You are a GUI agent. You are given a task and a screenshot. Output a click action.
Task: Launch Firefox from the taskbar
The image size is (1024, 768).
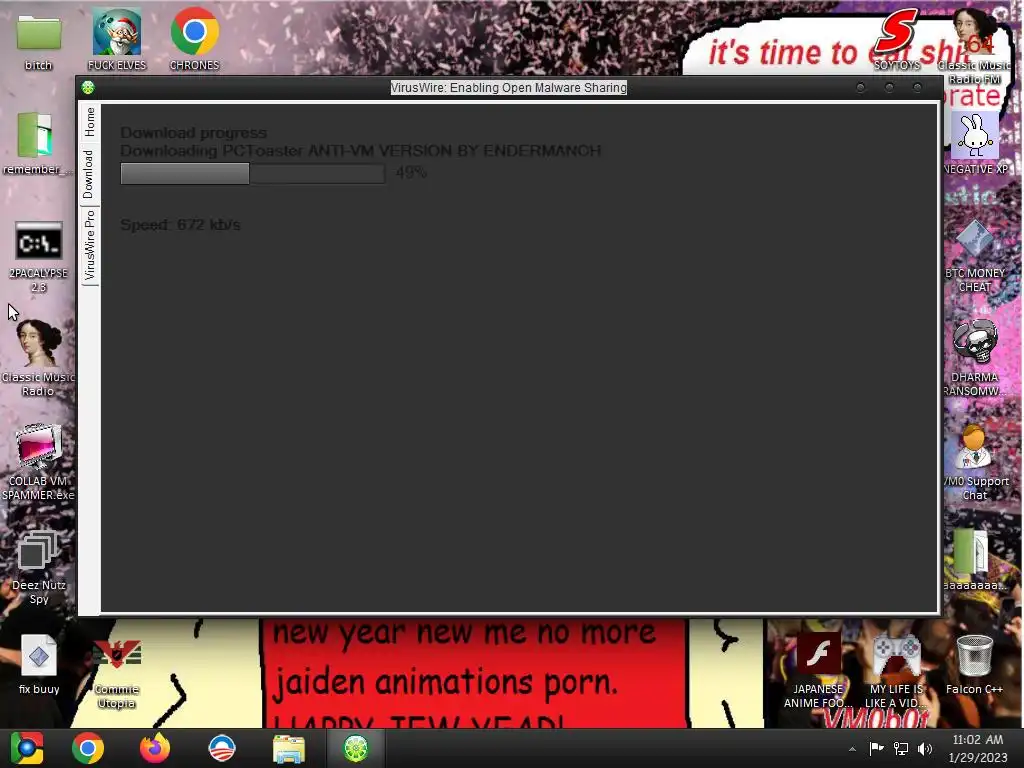(155, 748)
